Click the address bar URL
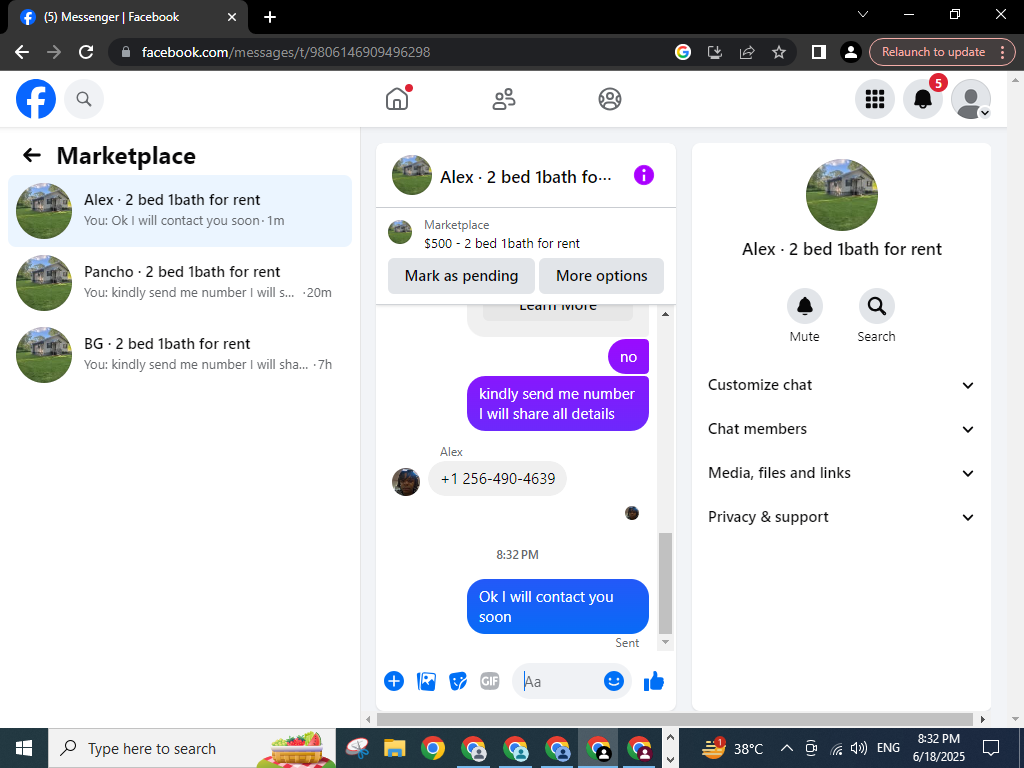Viewport: 1024px width, 768px height. pos(286,52)
